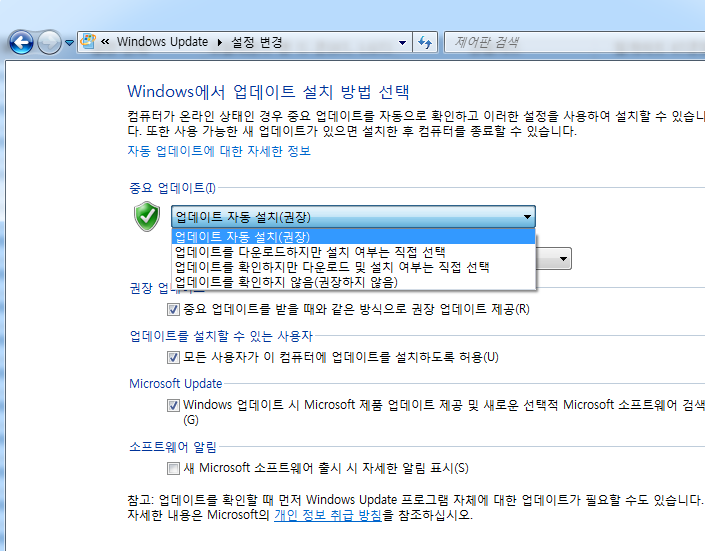The image size is (705, 551).
Task: Click the Back navigation arrow button
Action: click(x=21, y=43)
